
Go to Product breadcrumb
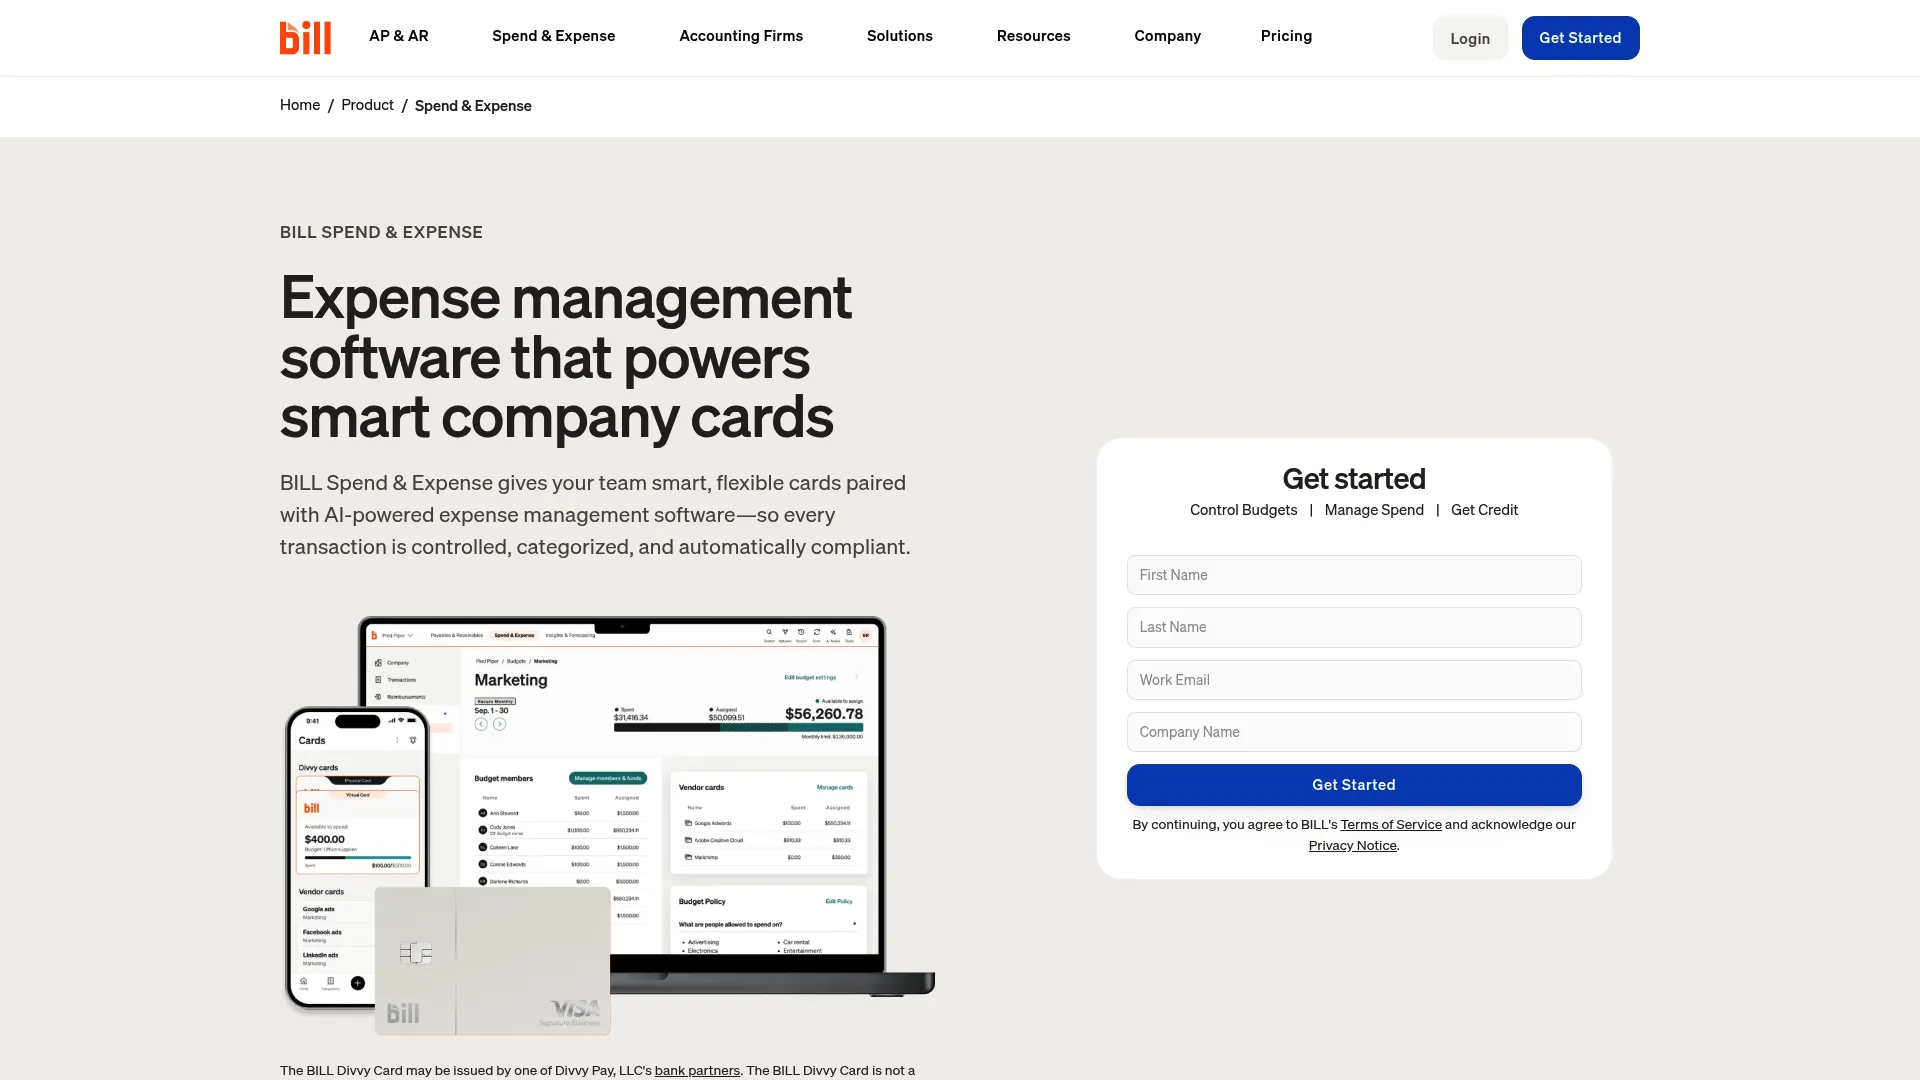(367, 105)
